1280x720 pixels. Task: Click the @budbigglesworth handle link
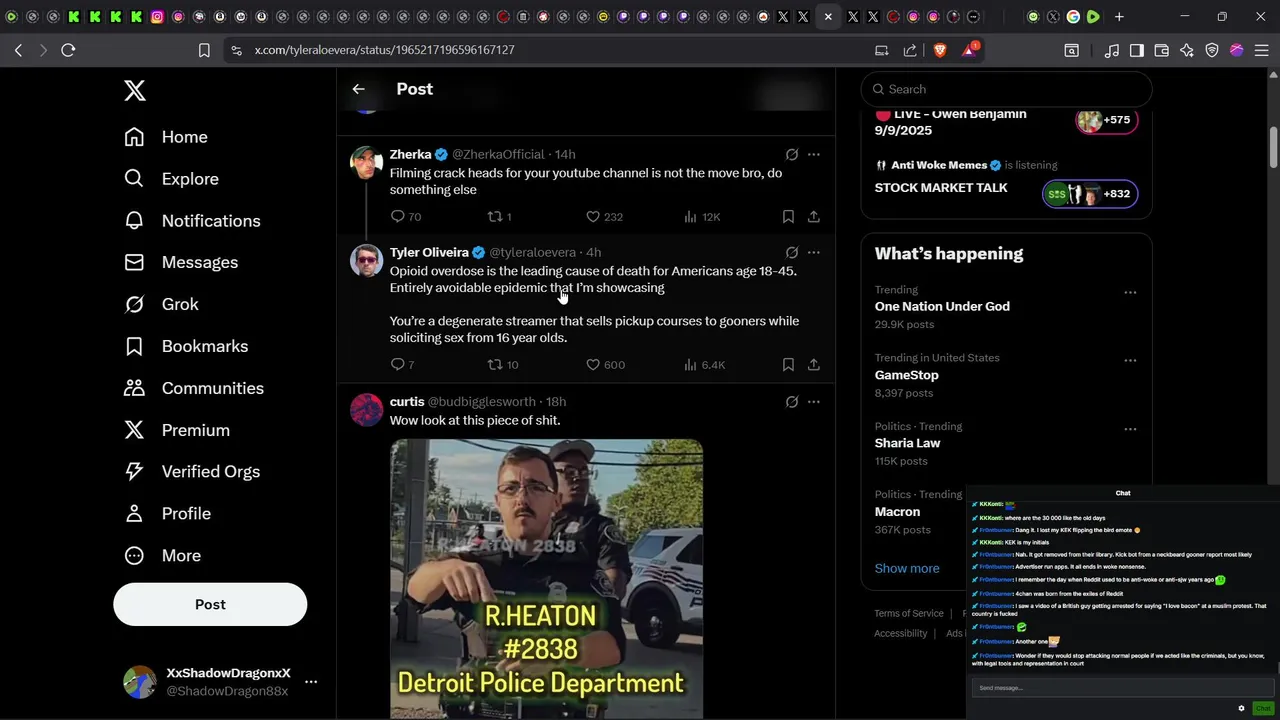click(482, 401)
